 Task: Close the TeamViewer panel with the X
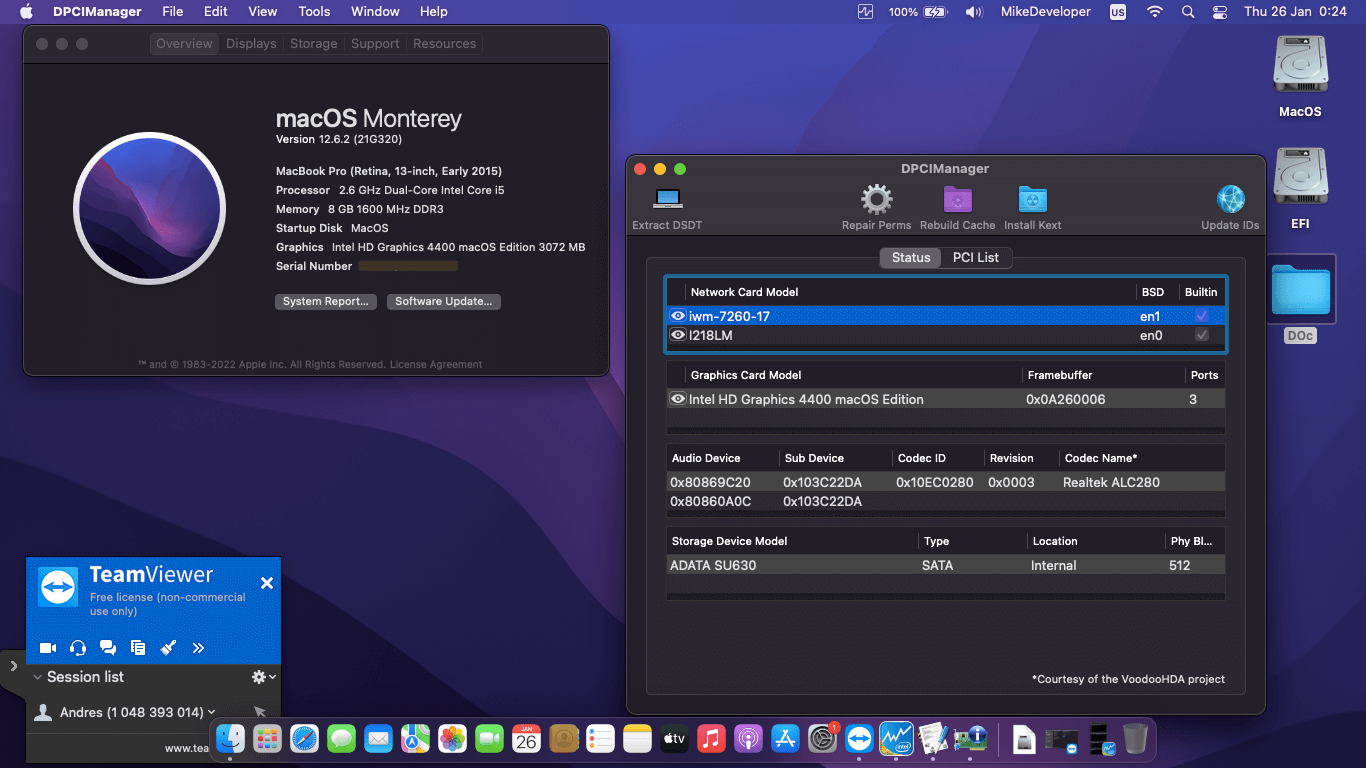click(267, 583)
